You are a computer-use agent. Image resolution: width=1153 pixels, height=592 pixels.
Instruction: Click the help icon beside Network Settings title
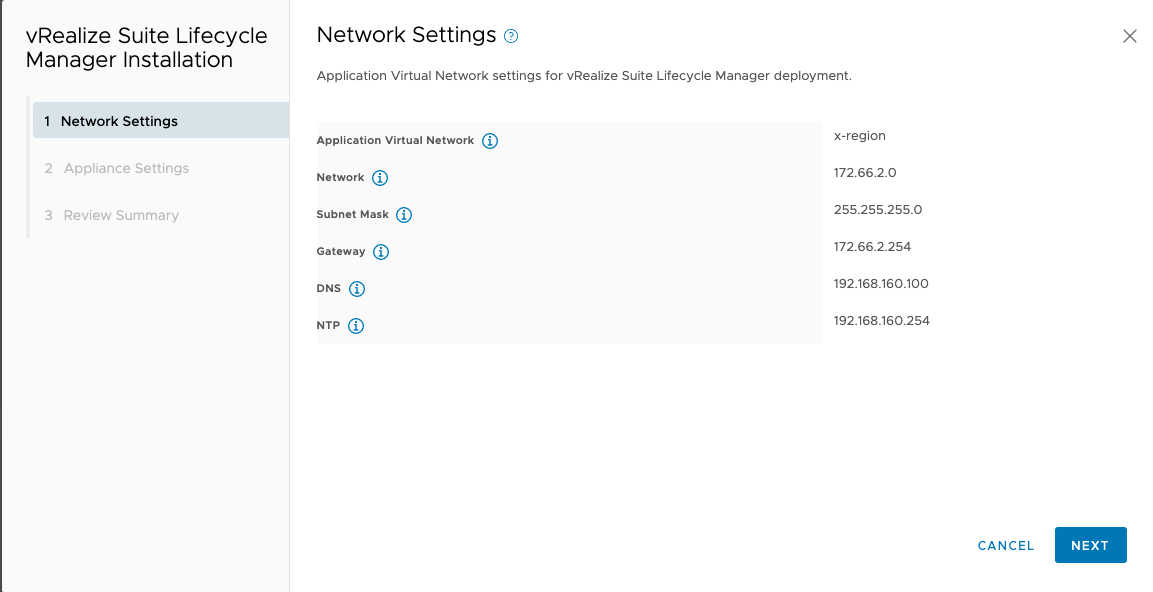point(511,36)
